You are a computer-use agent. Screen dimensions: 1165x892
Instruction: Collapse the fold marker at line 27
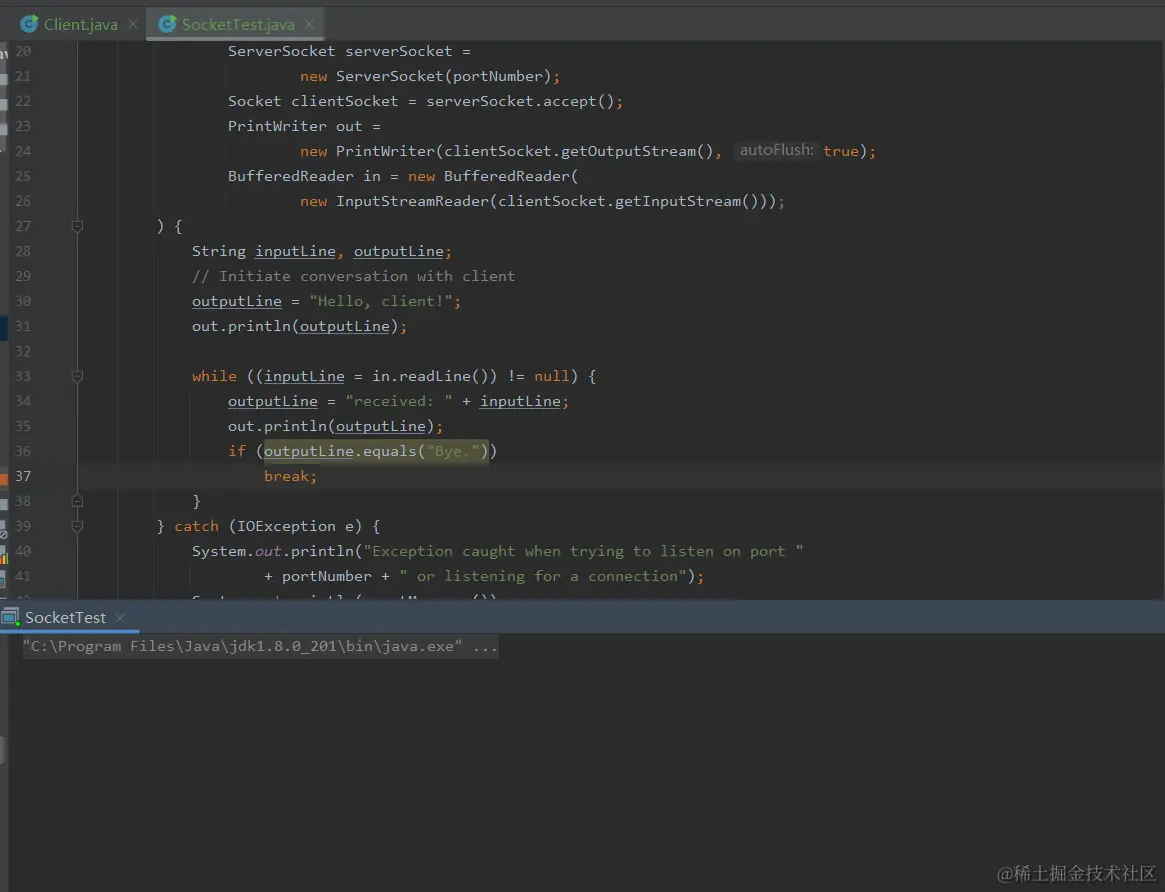coord(77,226)
